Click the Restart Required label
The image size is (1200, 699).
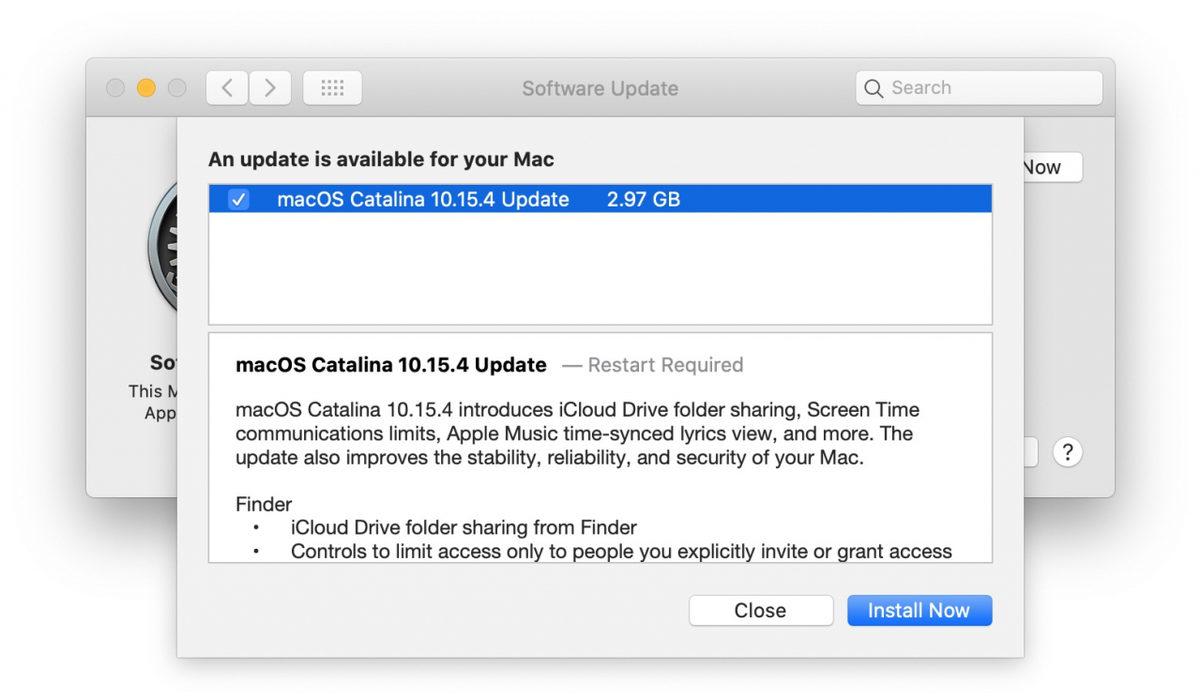[x=665, y=365]
